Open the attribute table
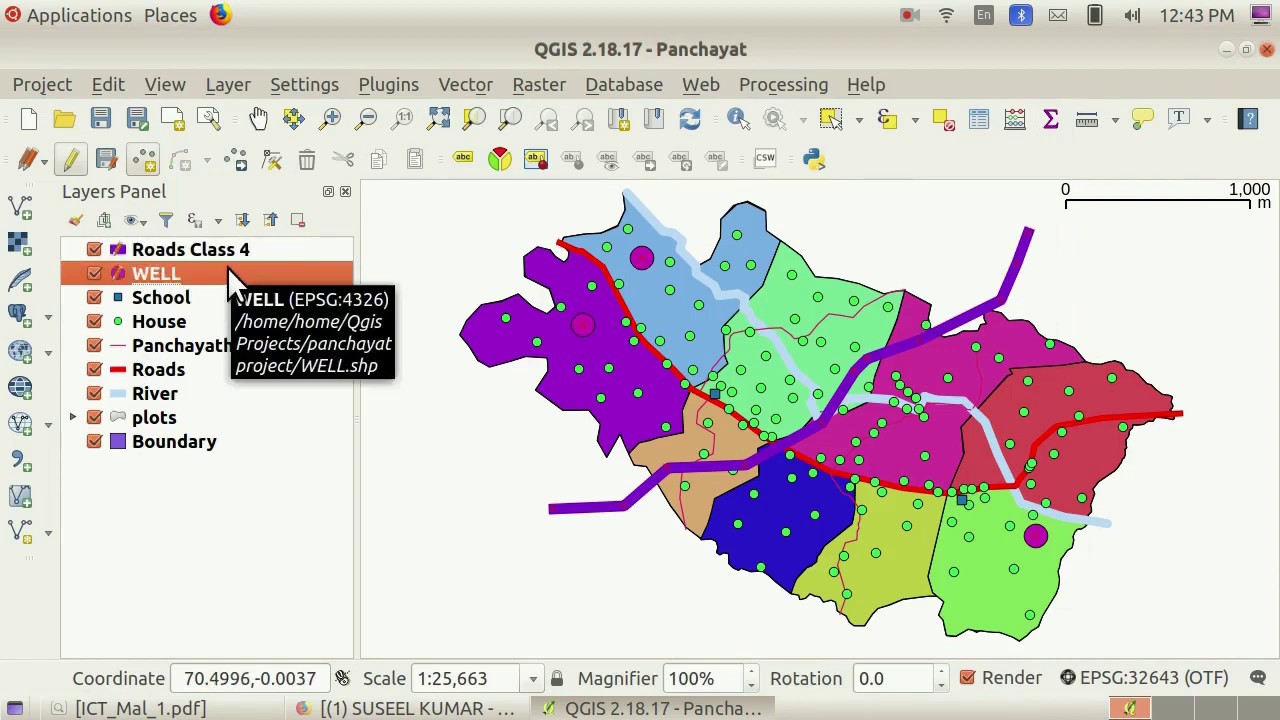The width and height of the screenshot is (1280, 720). pyautogui.click(x=979, y=119)
